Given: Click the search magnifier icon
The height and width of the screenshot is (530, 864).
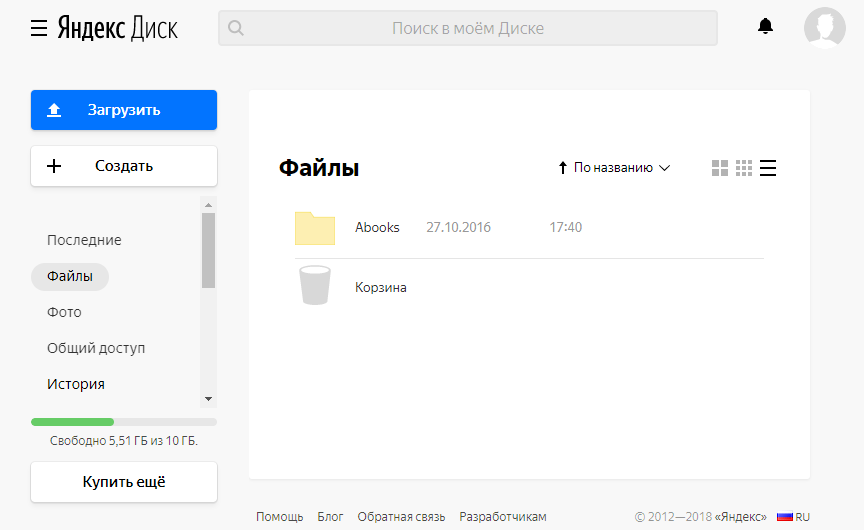Looking at the screenshot, I should point(236,28).
